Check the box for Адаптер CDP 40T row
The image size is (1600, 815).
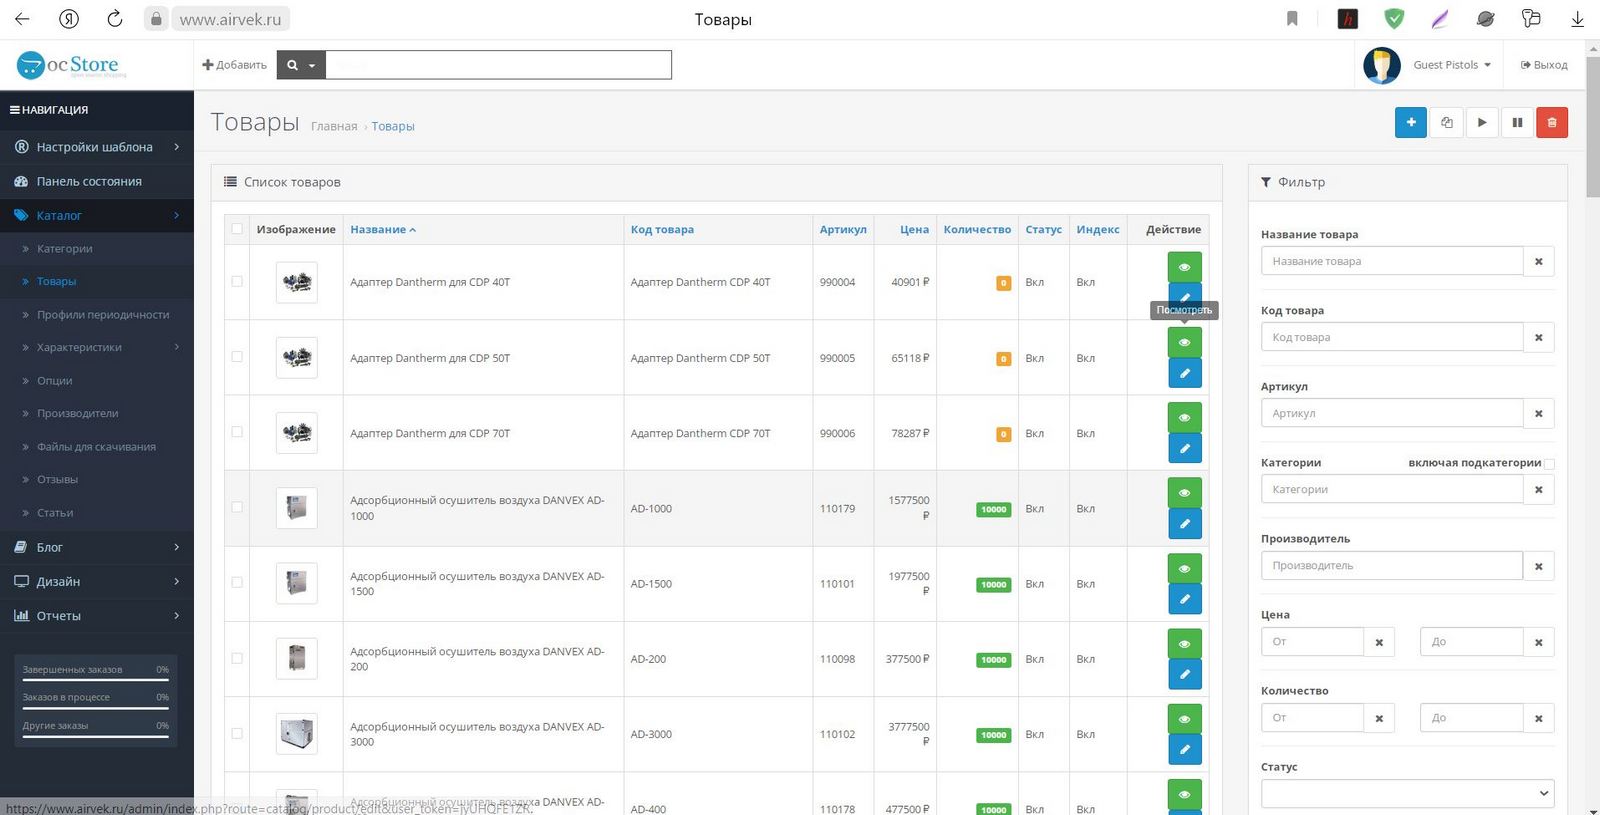coord(237,282)
